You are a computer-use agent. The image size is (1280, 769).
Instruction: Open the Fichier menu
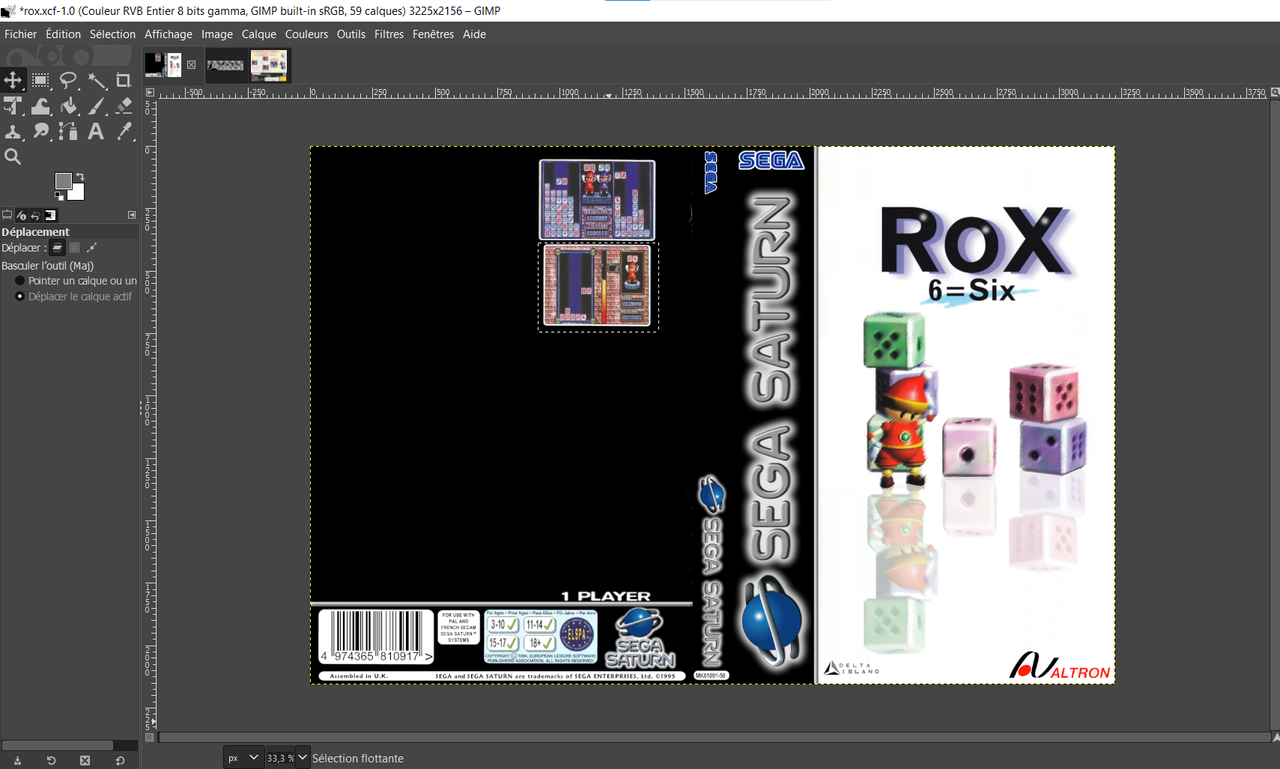(x=20, y=34)
